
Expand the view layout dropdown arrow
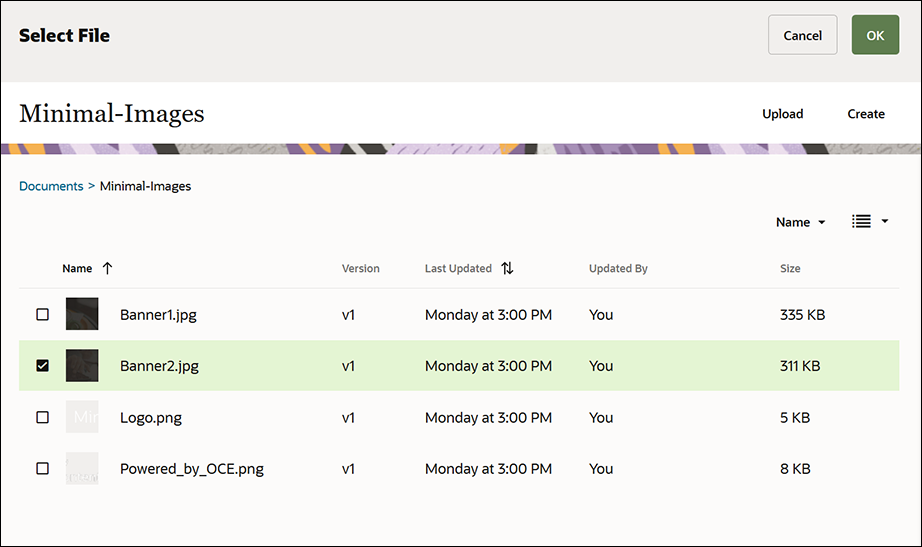885,222
